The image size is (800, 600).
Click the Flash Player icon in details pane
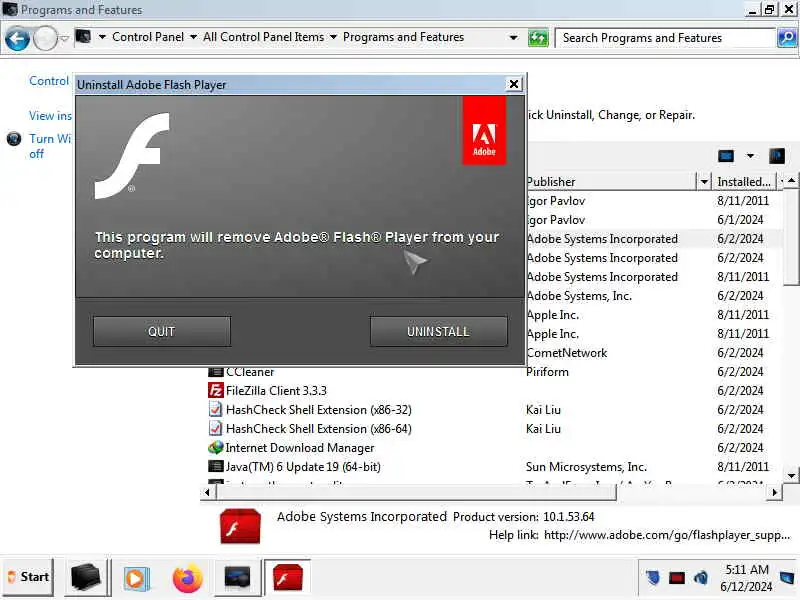click(x=240, y=526)
